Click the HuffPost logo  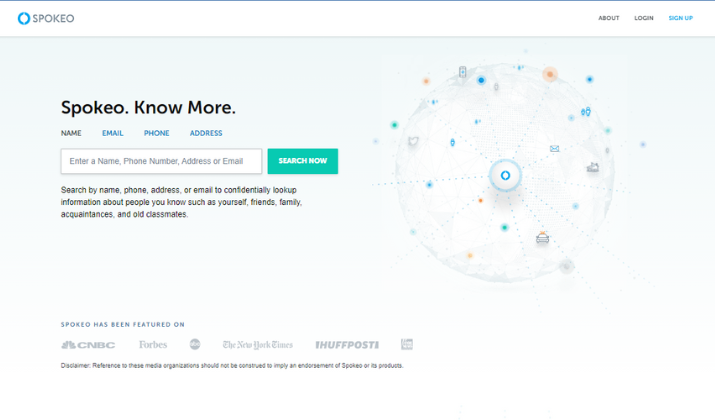pyautogui.click(x=347, y=345)
